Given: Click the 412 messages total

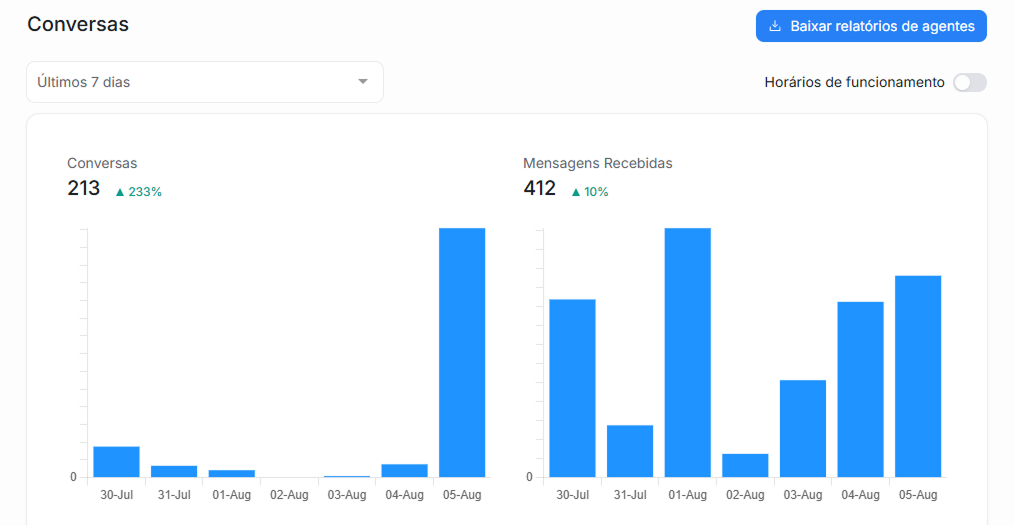Looking at the screenshot, I should click(x=539, y=188).
